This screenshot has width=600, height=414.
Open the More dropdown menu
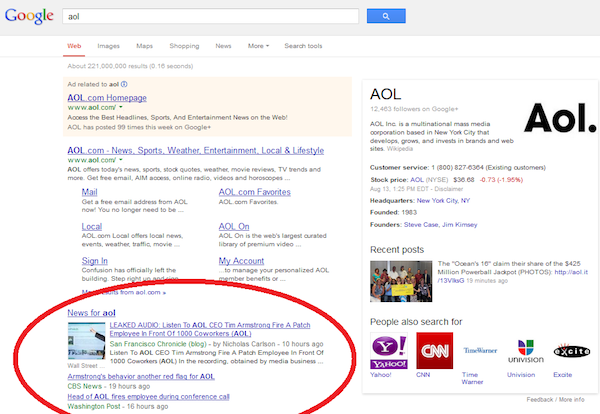258,46
